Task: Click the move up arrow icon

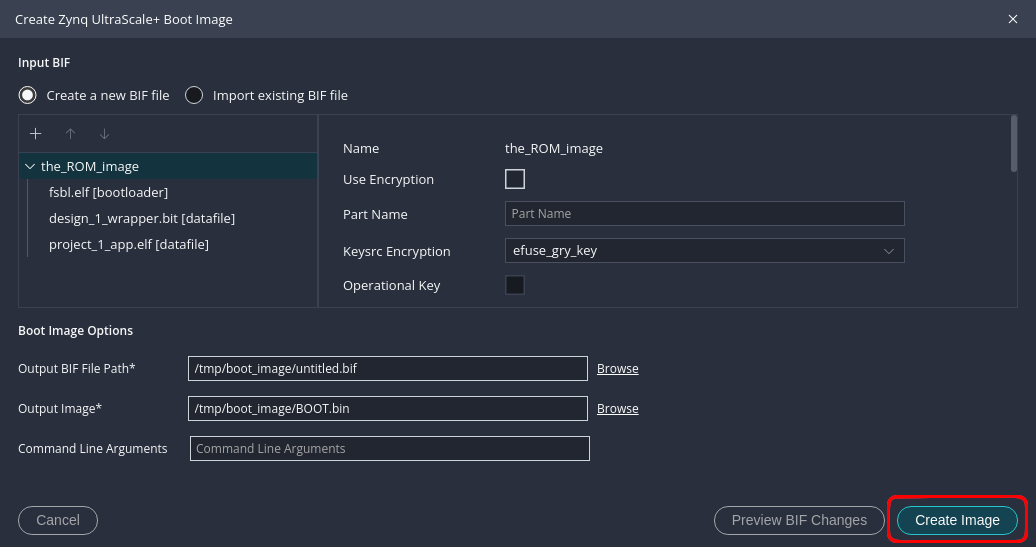Action: 70,134
